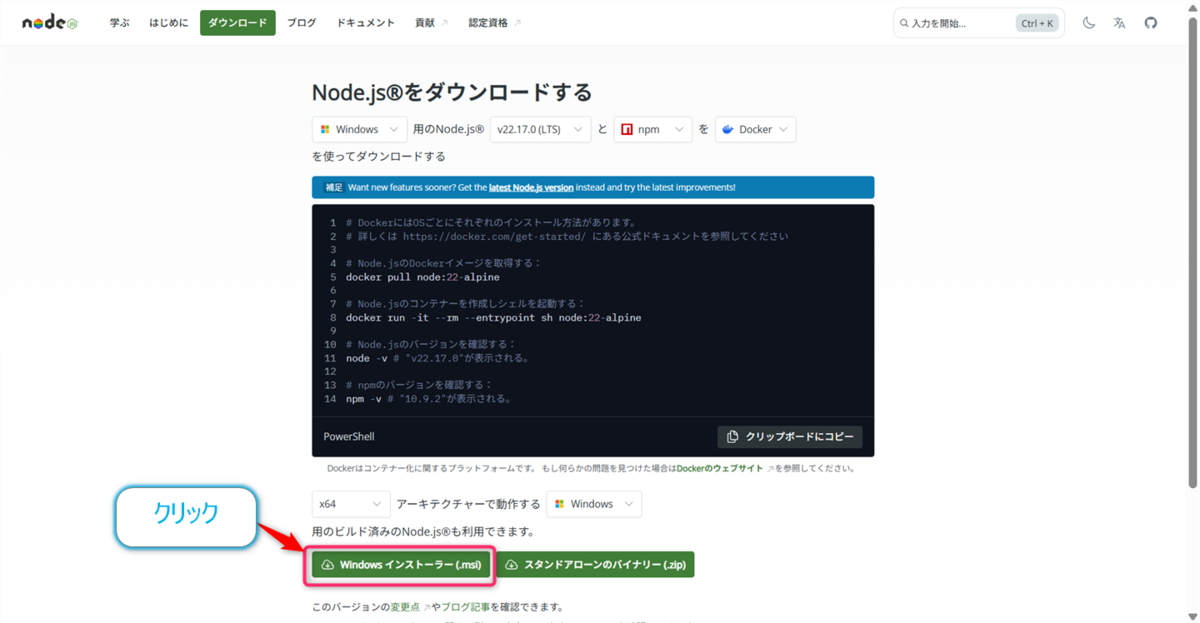Expand the Windows platform dropdown near x64
This screenshot has height=623, width=1200.
tap(594, 504)
